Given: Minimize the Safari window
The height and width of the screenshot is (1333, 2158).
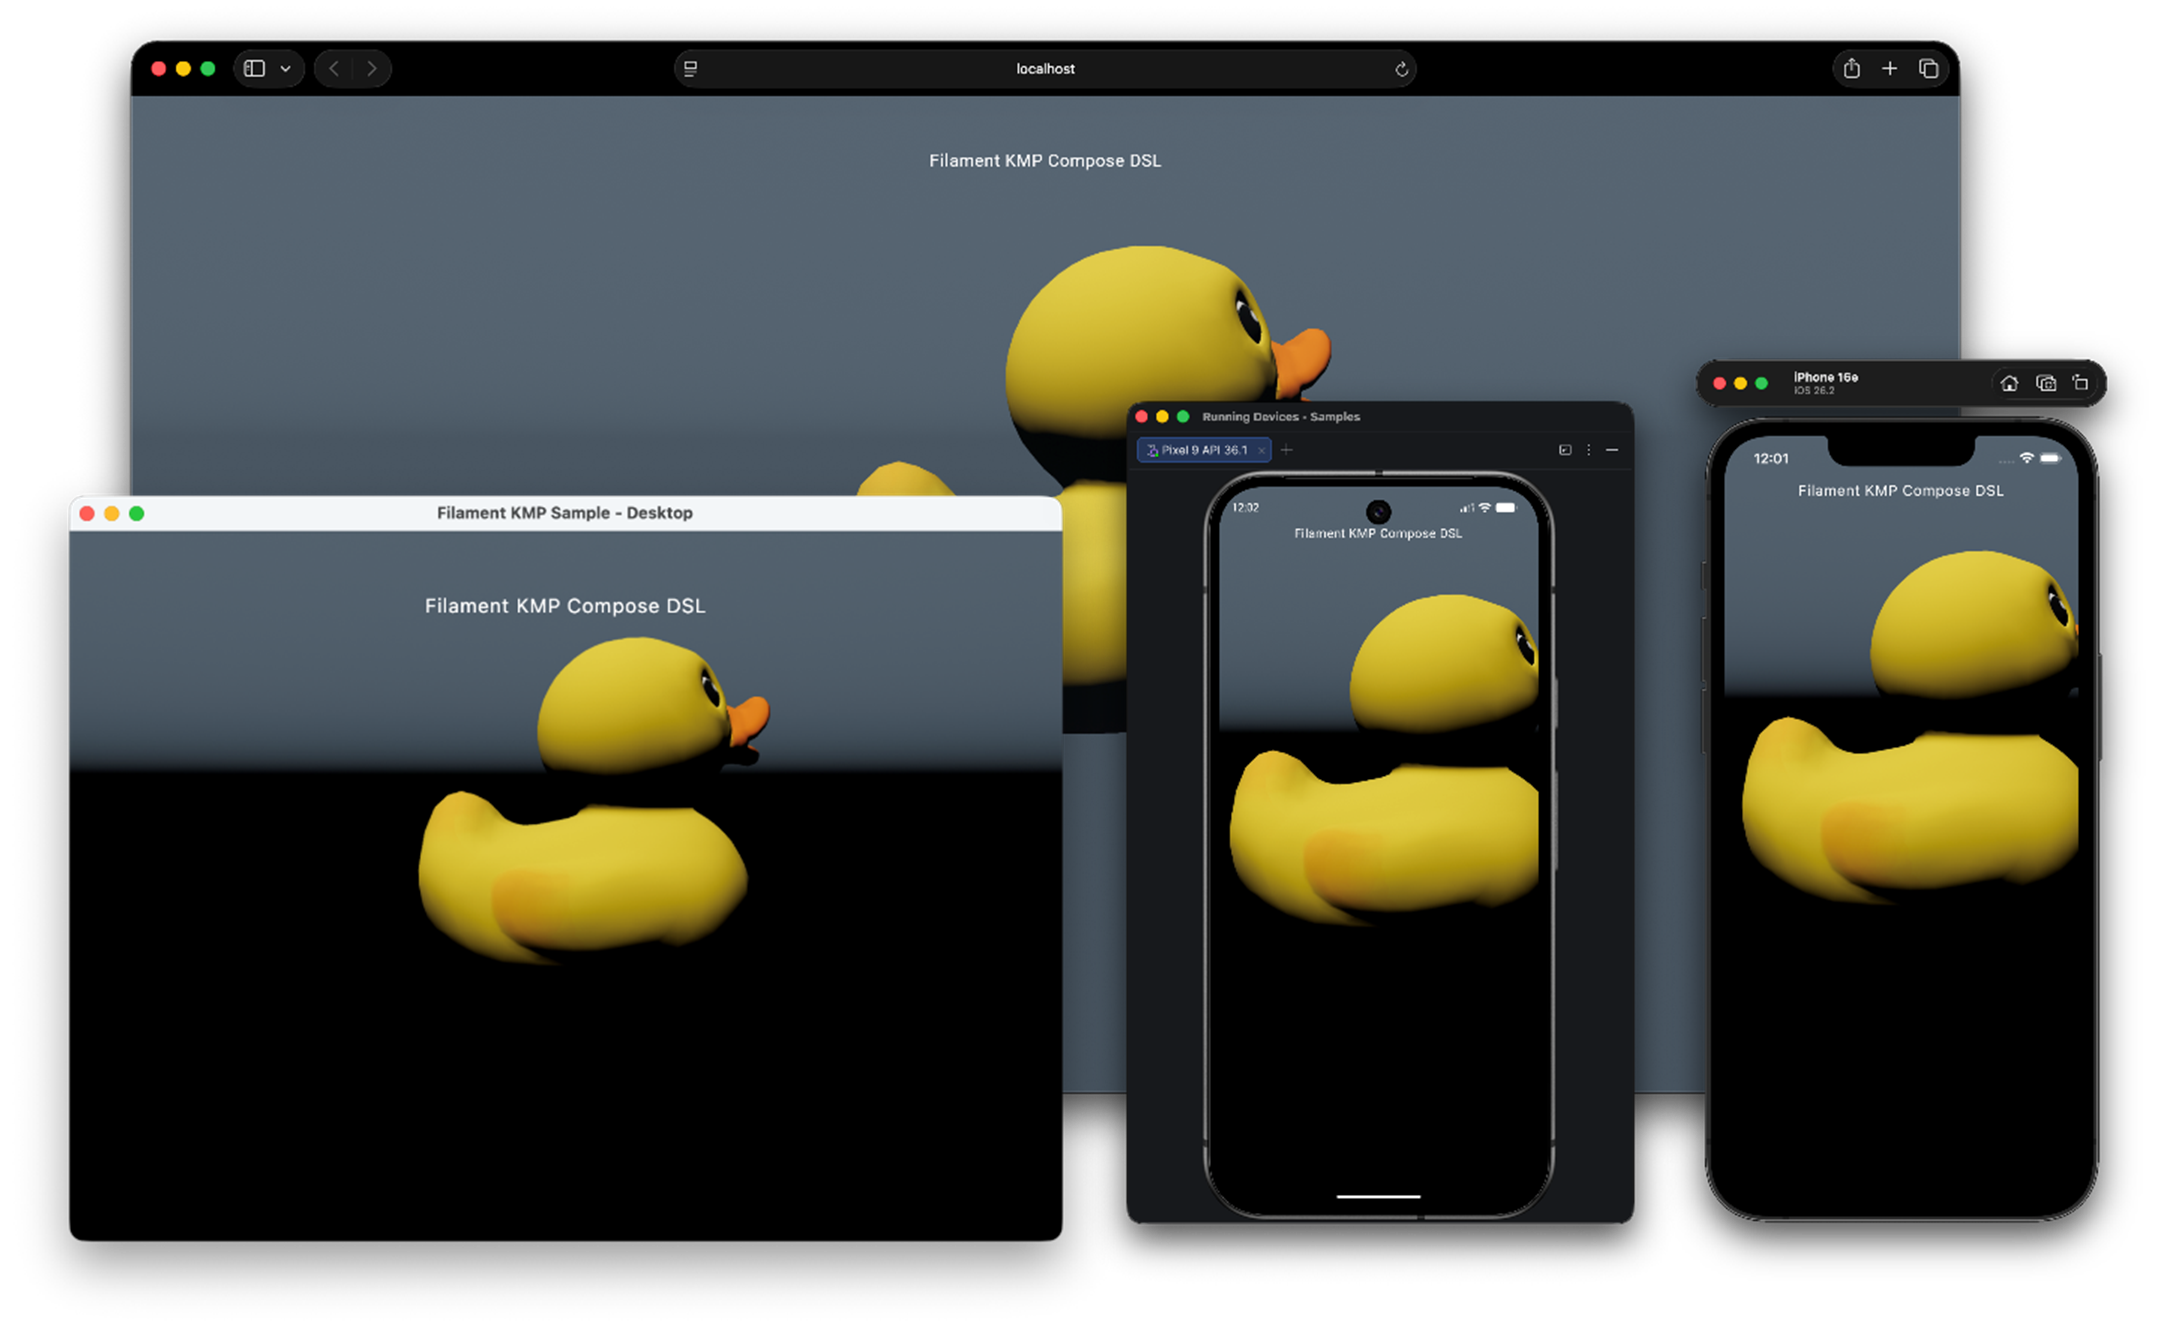Looking at the screenshot, I should 183,68.
